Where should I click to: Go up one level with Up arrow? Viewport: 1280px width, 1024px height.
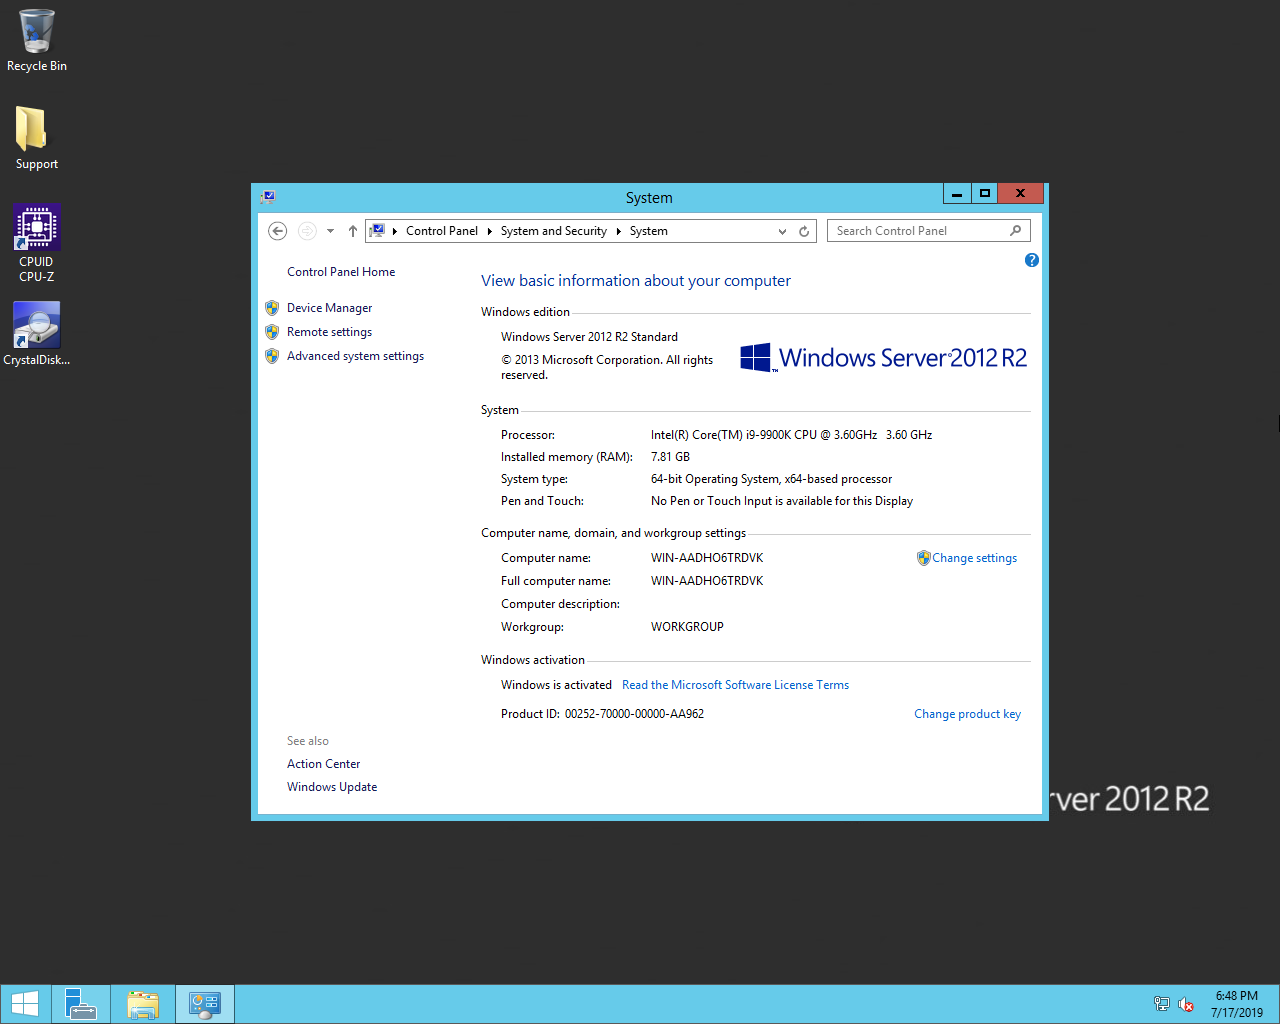[352, 231]
